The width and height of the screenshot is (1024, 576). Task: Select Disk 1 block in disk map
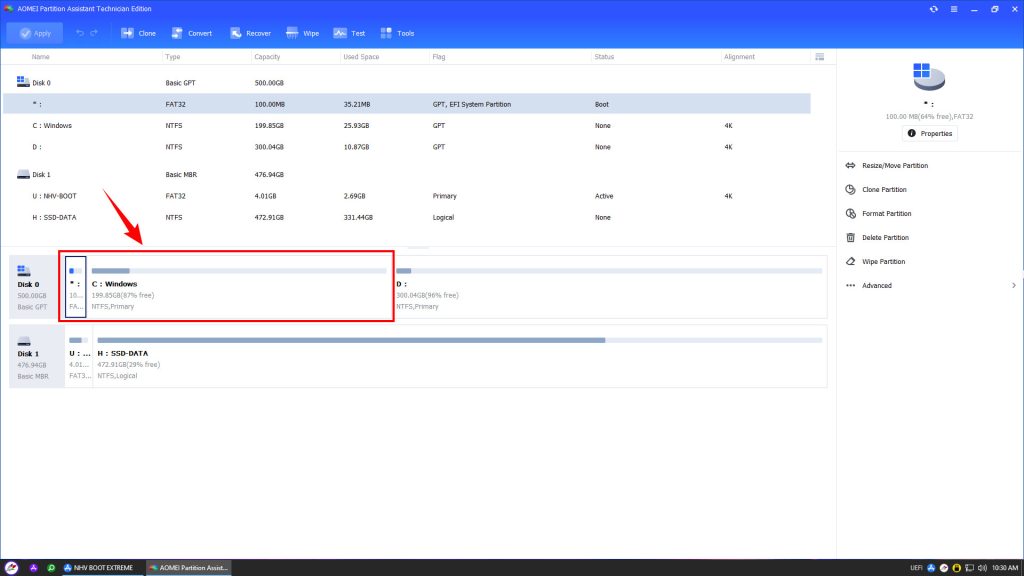click(36, 357)
